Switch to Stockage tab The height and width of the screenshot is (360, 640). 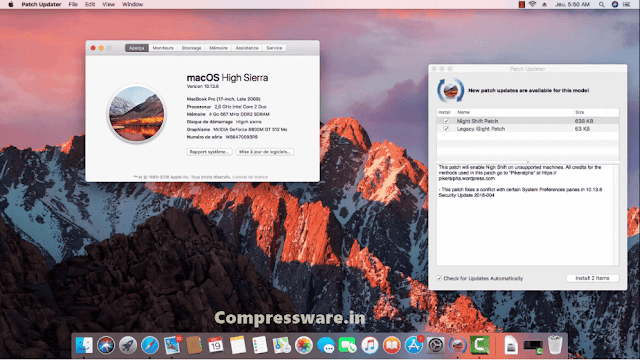click(x=191, y=48)
